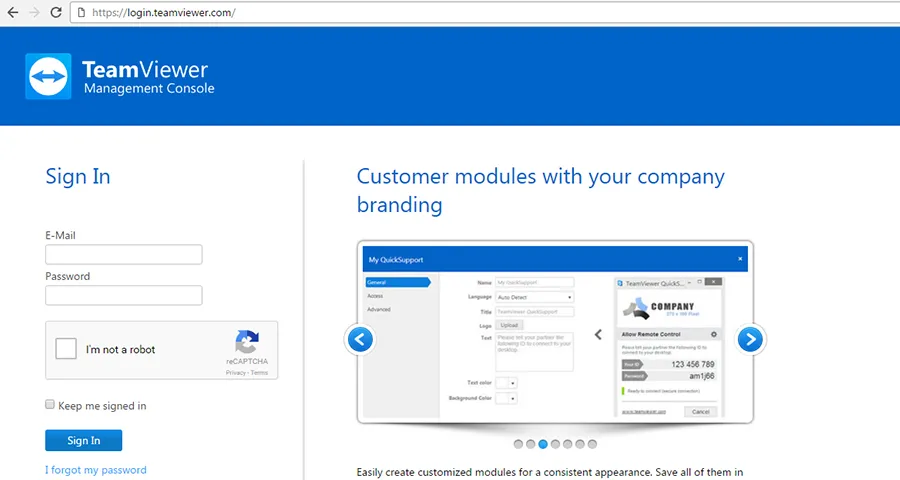
Task: Open the Language Auto Detect dropdown
Action: coord(534,297)
